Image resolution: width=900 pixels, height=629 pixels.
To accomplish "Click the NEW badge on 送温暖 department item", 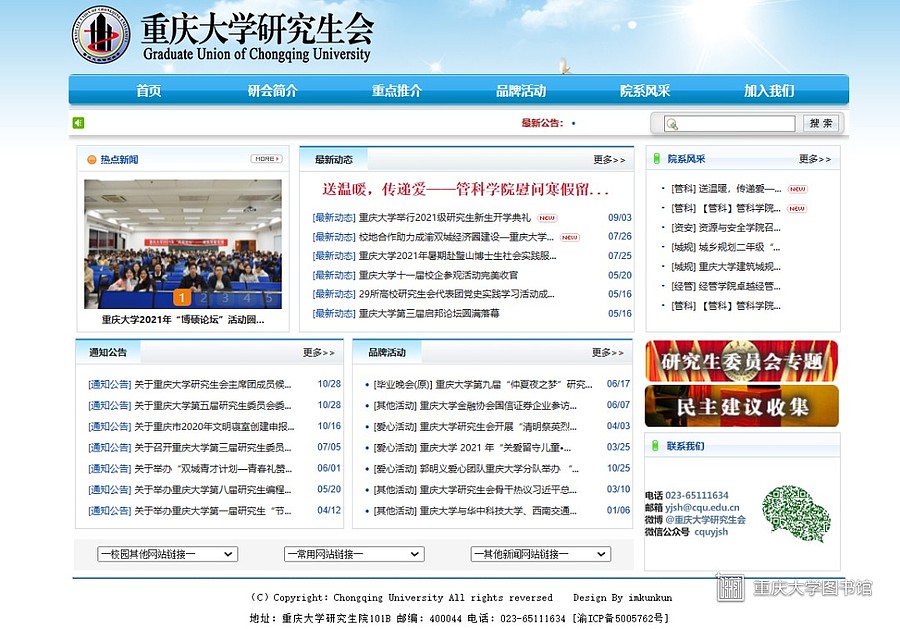I will [x=797, y=189].
